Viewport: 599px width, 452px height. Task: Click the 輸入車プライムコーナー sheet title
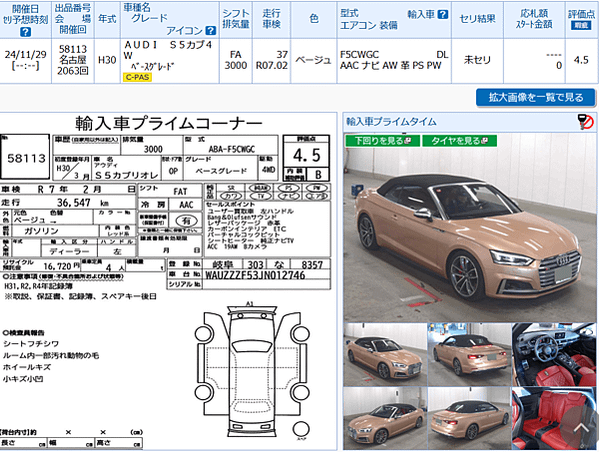click(x=168, y=123)
